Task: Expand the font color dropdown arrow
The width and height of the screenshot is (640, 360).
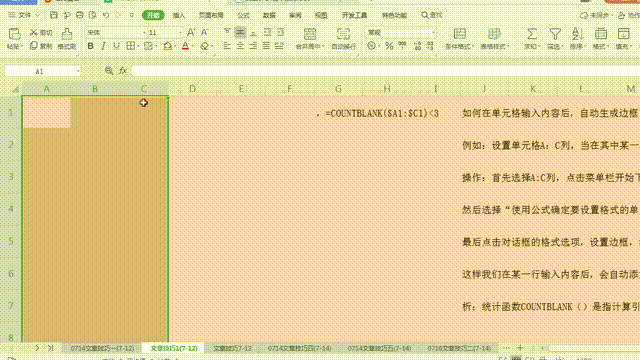Action: (x=192, y=47)
